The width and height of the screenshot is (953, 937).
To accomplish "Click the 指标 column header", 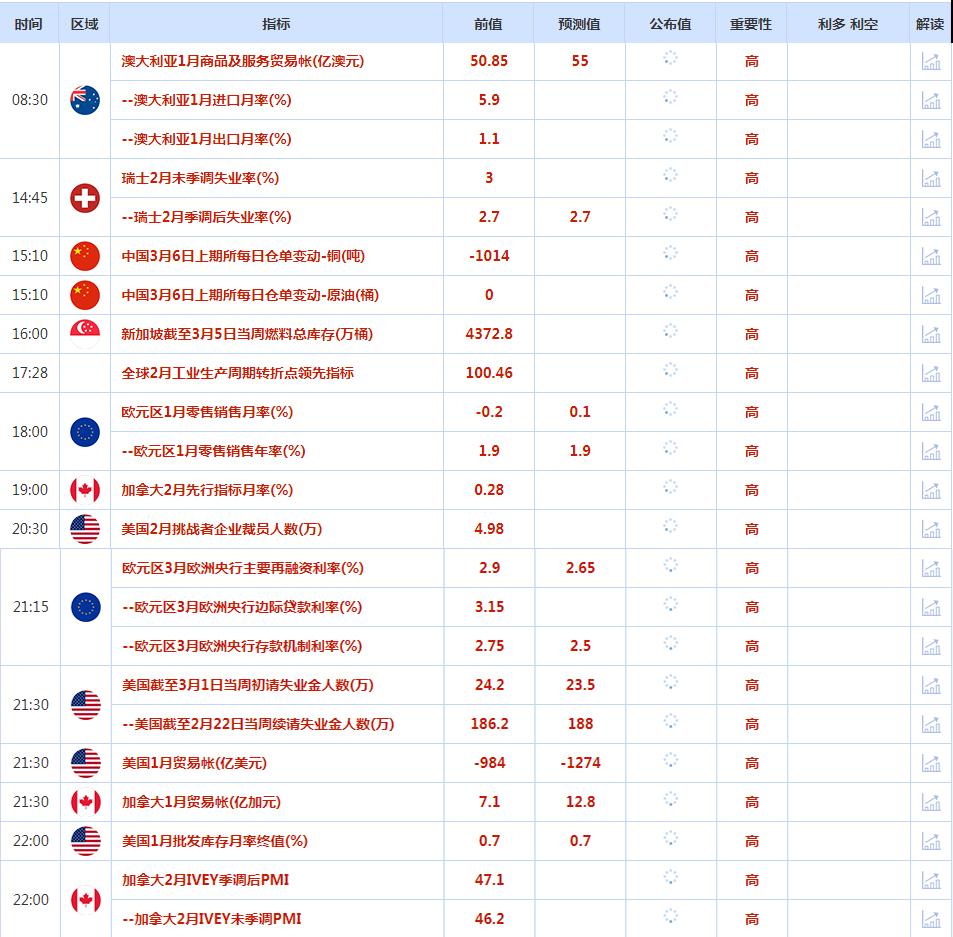I will click(276, 24).
